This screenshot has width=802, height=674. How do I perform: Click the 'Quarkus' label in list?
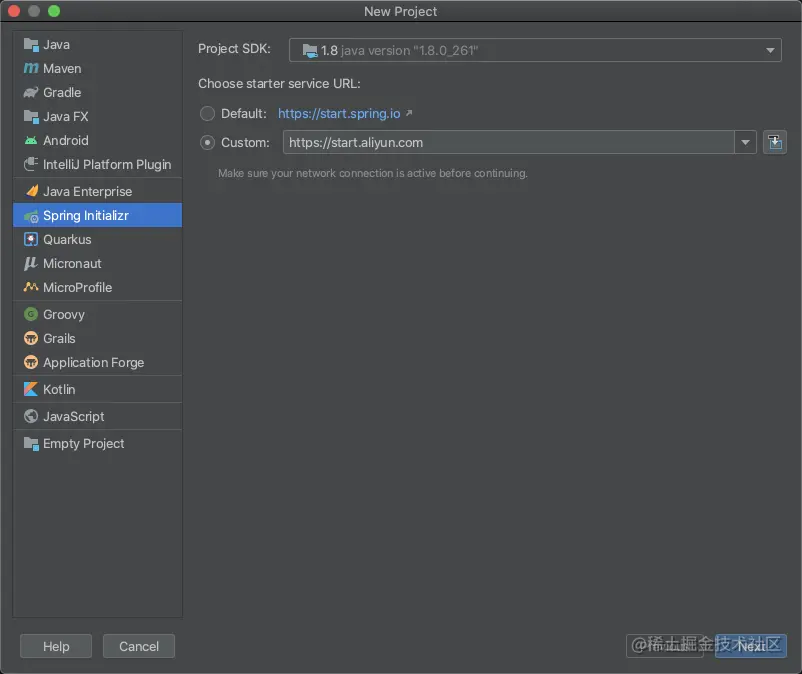pyautogui.click(x=67, y=239)
